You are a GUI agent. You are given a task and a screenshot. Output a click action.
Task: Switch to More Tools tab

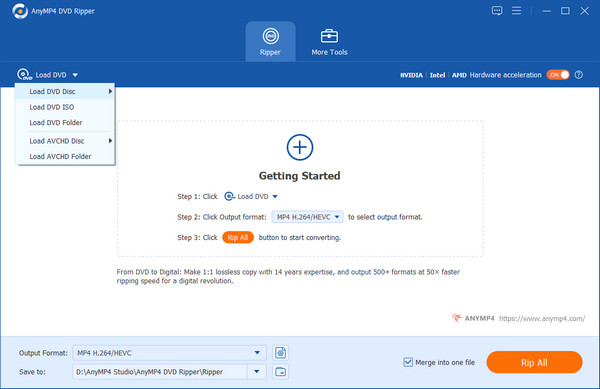tap(329, 41)
